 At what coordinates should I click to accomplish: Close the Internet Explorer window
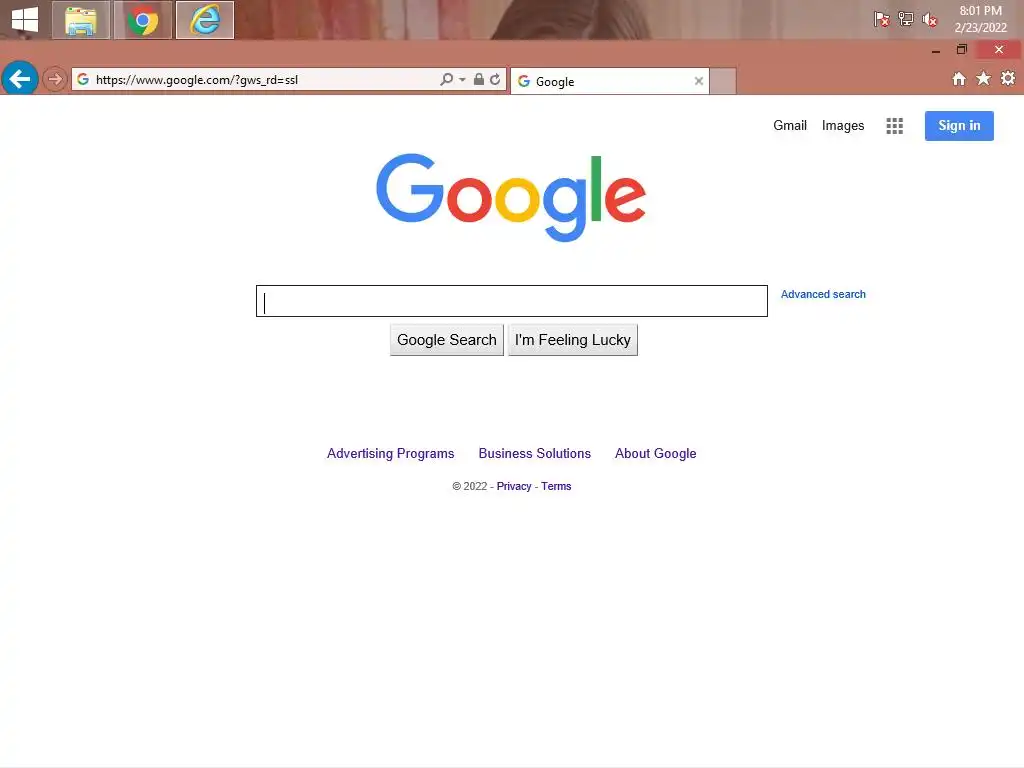(999, 50)
